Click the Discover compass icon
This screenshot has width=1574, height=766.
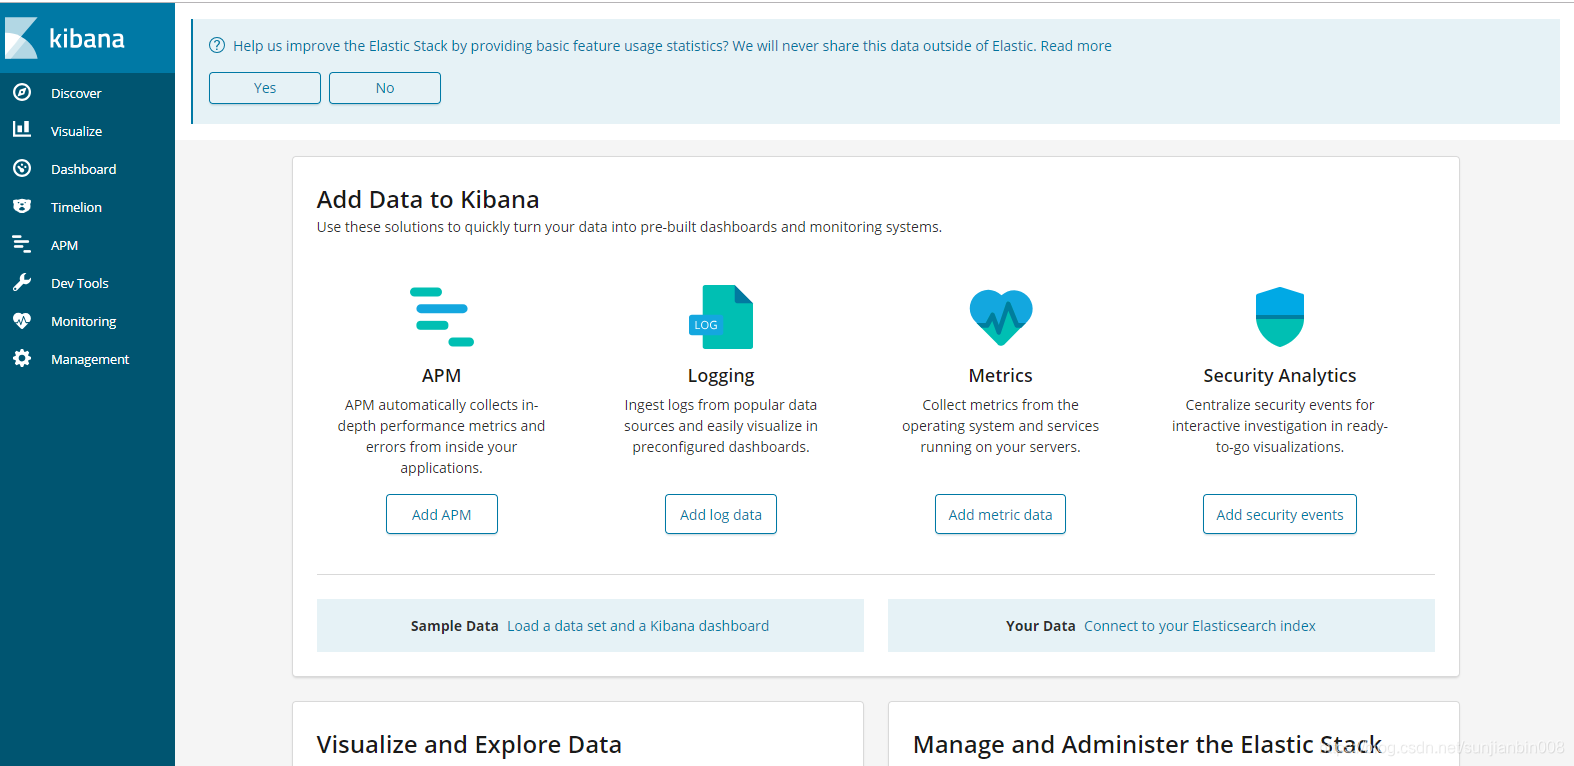pos(22,92)
